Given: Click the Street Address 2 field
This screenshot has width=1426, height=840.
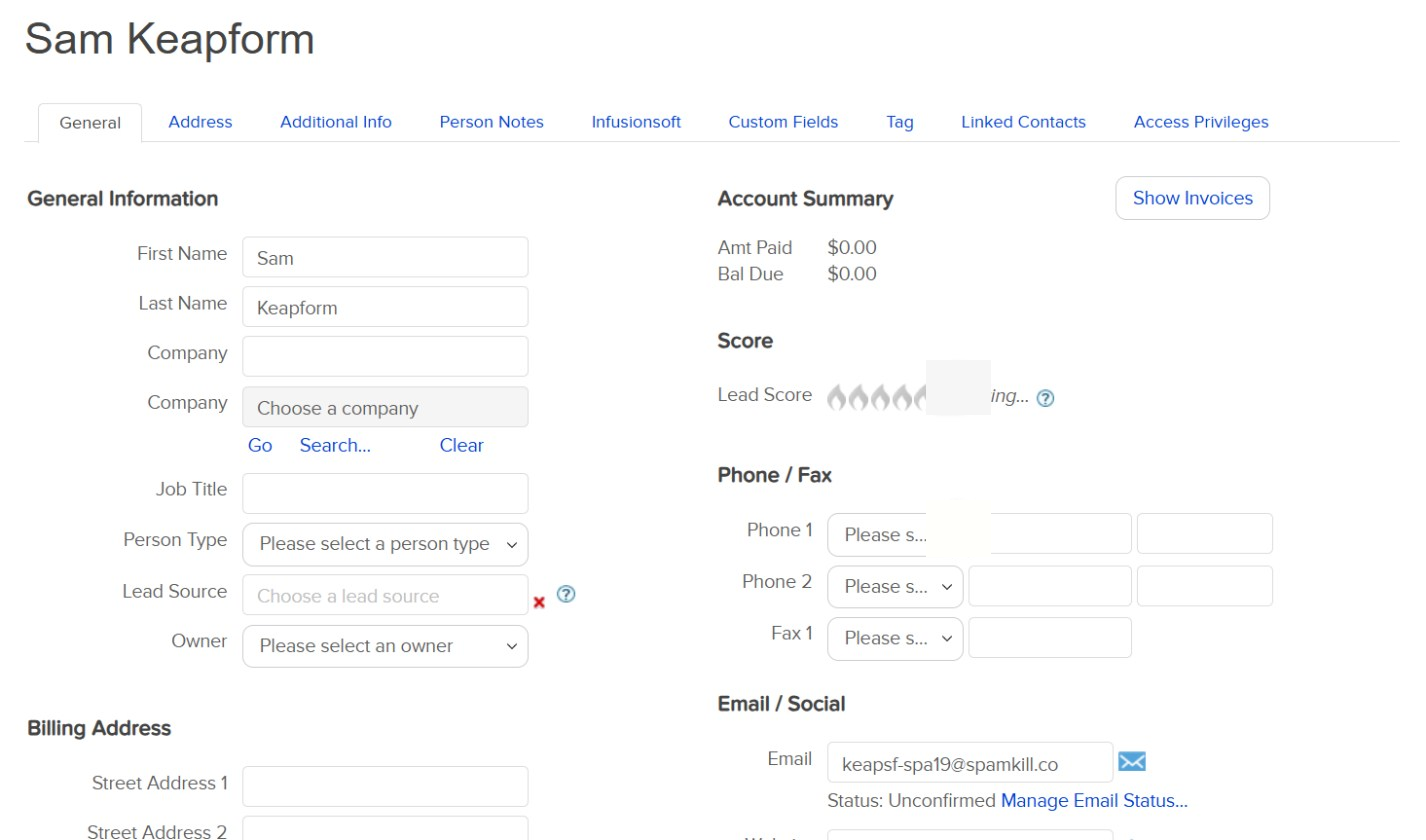Looking at the screenshot, I should click(x=385, y=828).
